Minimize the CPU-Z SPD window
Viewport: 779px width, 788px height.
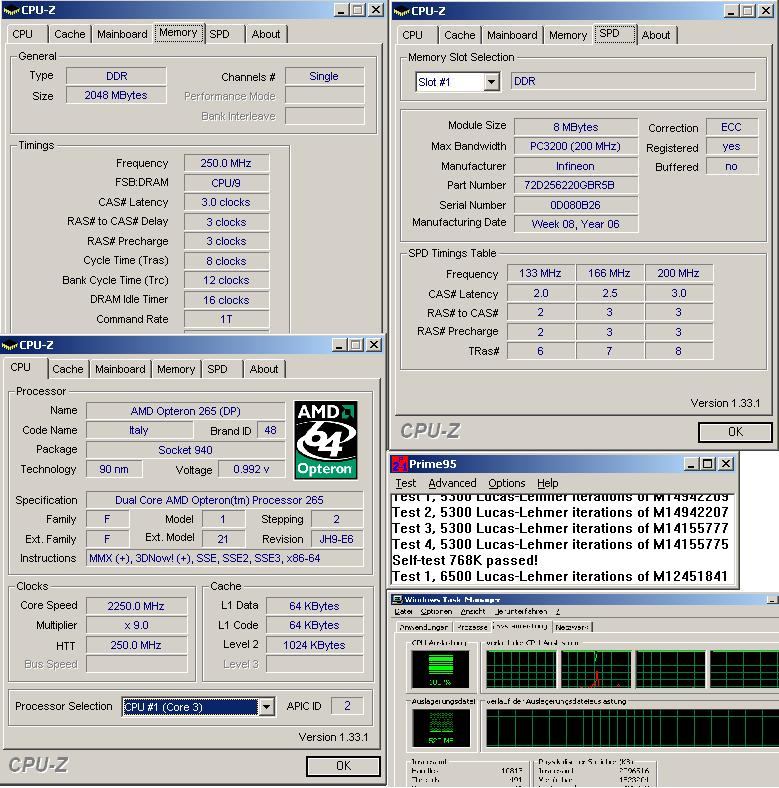click(x=731, y=11)
